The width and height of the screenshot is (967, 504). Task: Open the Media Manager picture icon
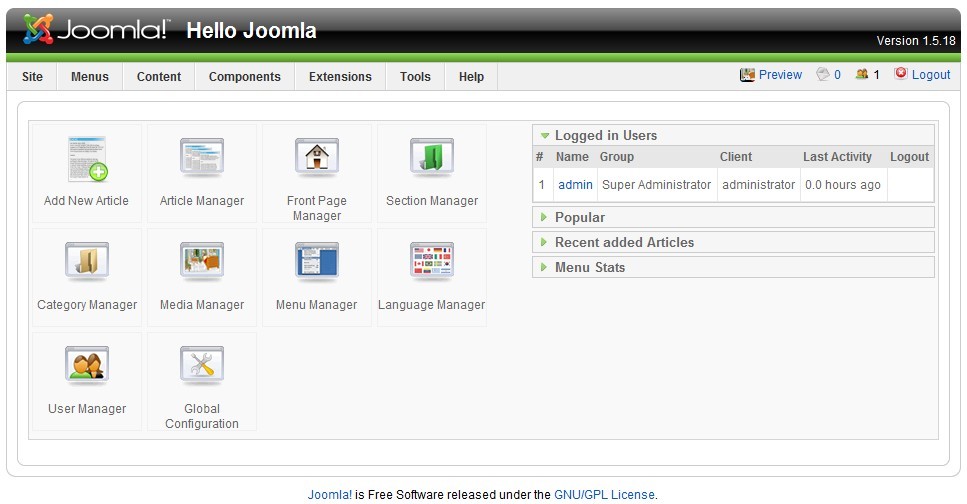point(202,262)
